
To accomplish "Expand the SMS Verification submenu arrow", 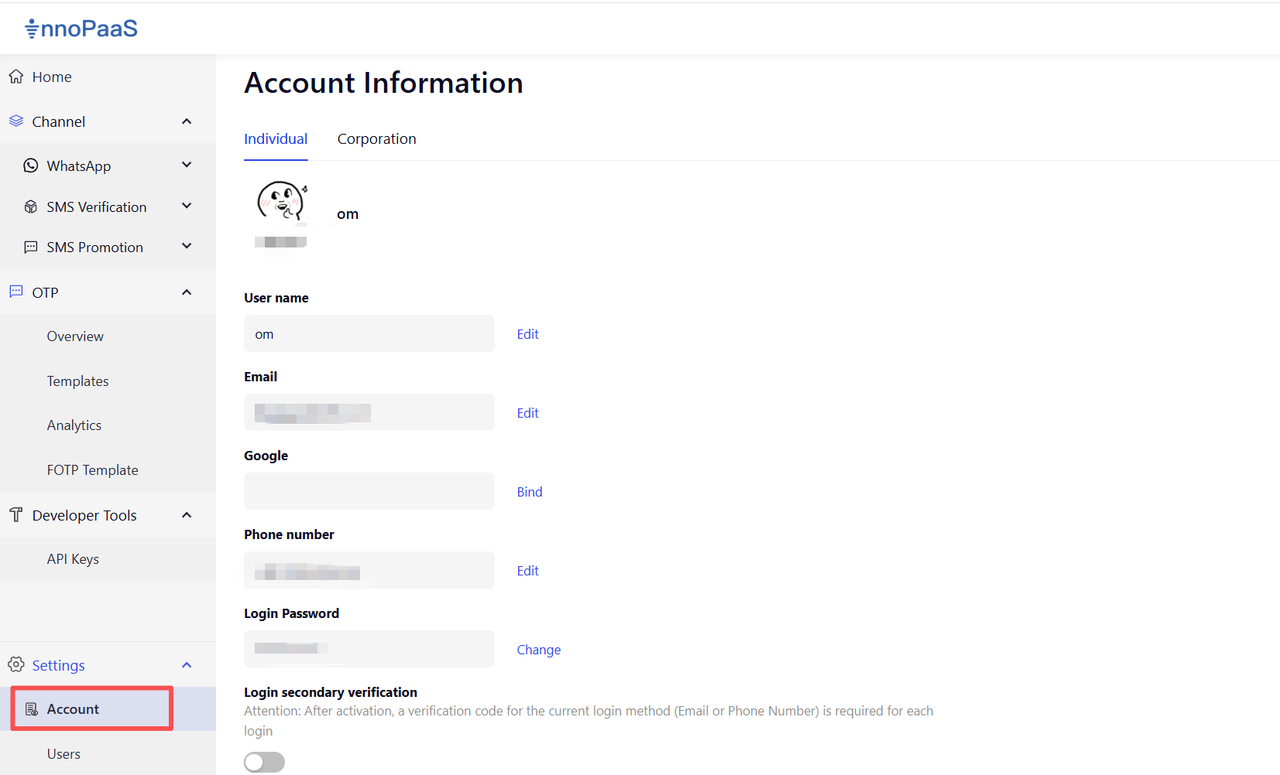I will pos(186,207).
